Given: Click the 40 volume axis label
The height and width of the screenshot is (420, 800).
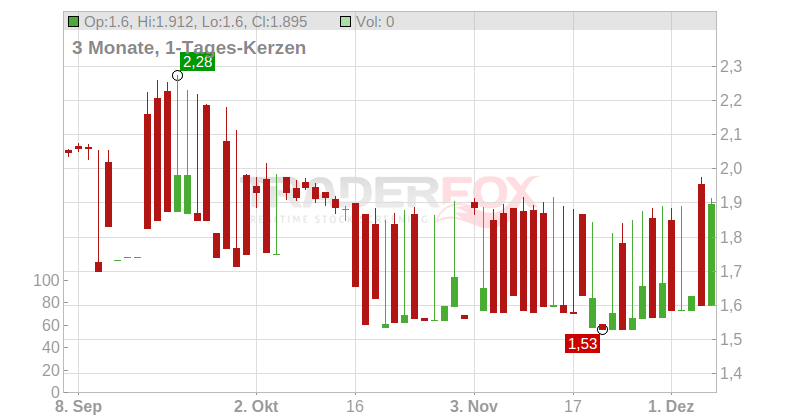Looking at the screenshot, I should tap(51, 348).
